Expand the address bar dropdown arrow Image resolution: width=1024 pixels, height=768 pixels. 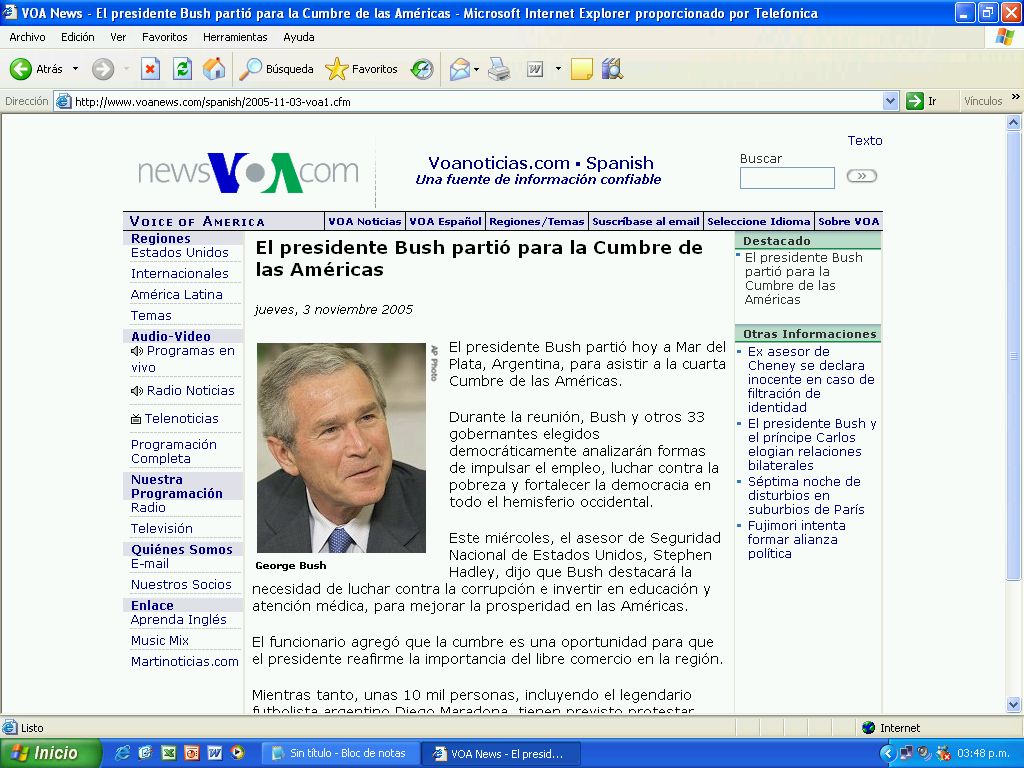tap(891, 101)
